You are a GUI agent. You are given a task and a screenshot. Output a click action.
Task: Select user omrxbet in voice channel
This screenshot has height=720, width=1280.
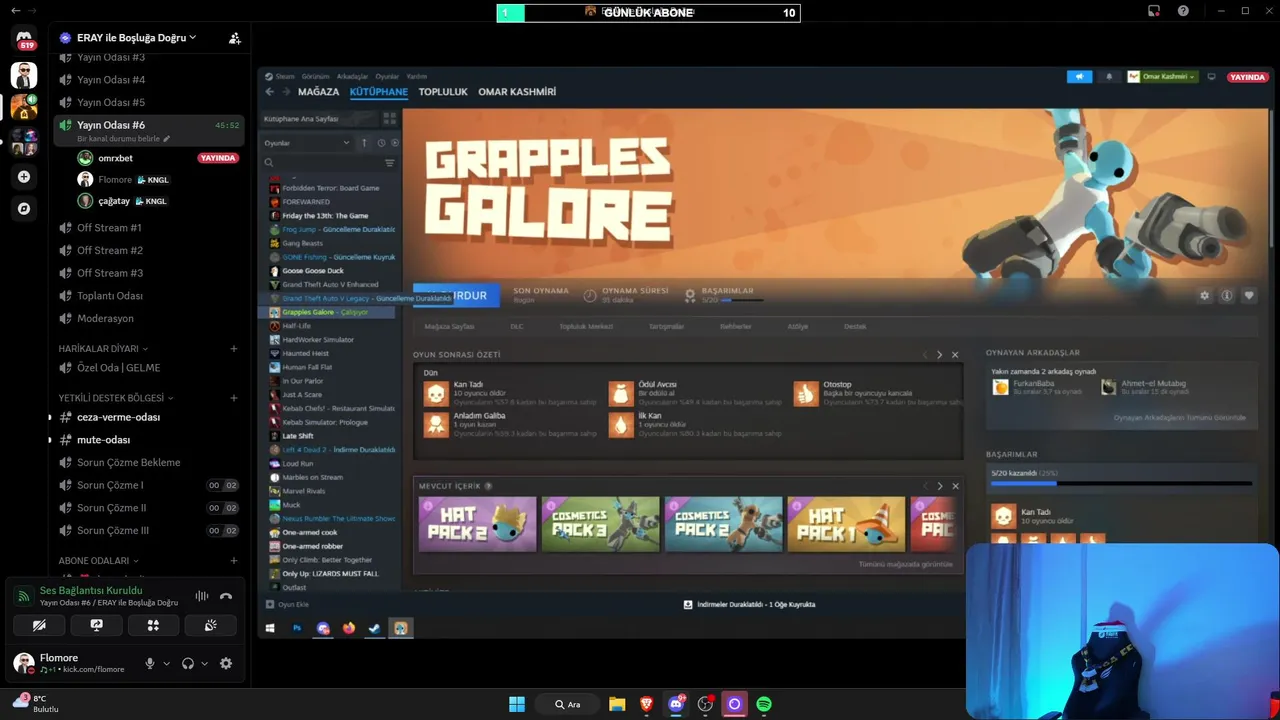(x=158, y=158)
